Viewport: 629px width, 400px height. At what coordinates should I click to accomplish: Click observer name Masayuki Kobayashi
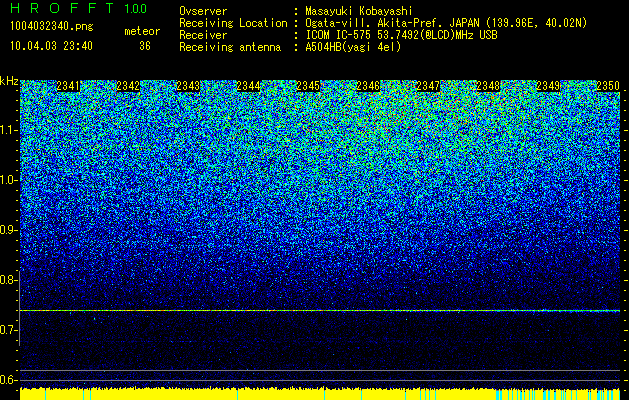(359, 11)
